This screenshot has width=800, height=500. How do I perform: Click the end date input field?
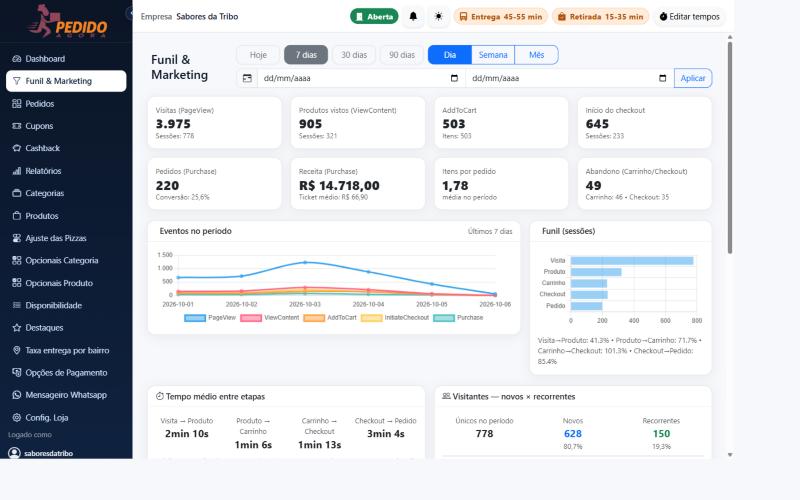[569, 78]
